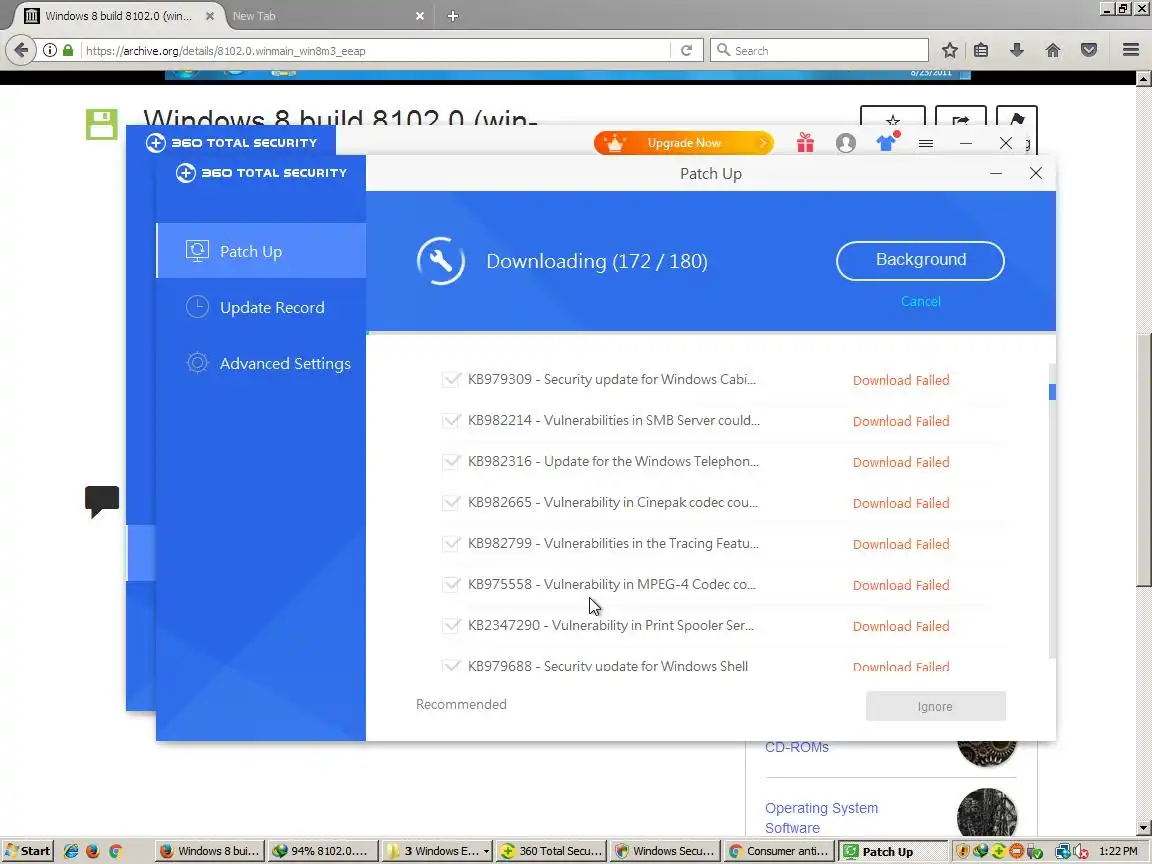1152x864 pixels.
Task: Click the Operating System Software thumbnail
Action: [x=986, y=813]
